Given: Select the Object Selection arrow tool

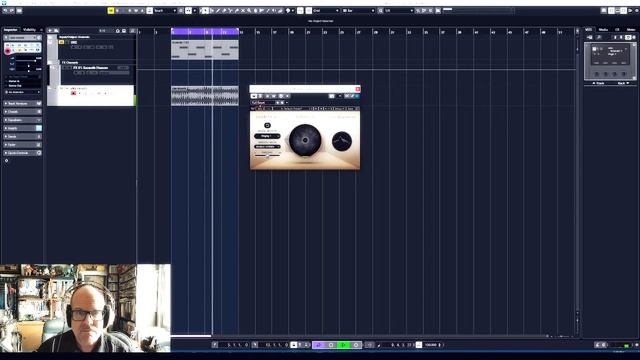Looking at the screenshot, I should click(x=205, y=11).
